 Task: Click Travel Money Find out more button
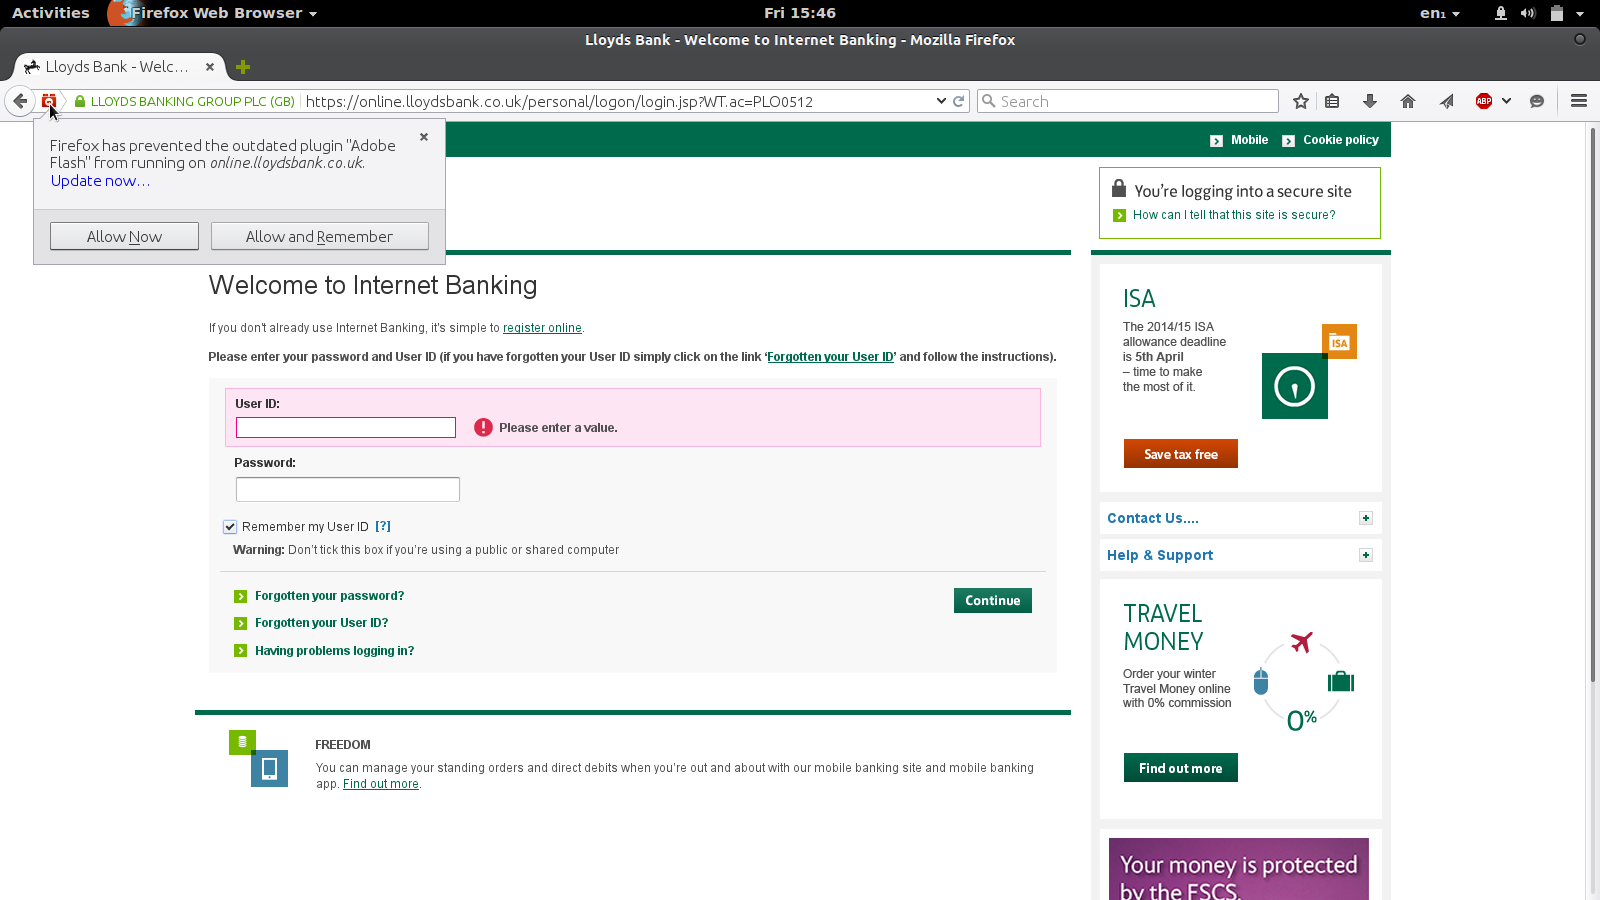[x=1181, y=768]
